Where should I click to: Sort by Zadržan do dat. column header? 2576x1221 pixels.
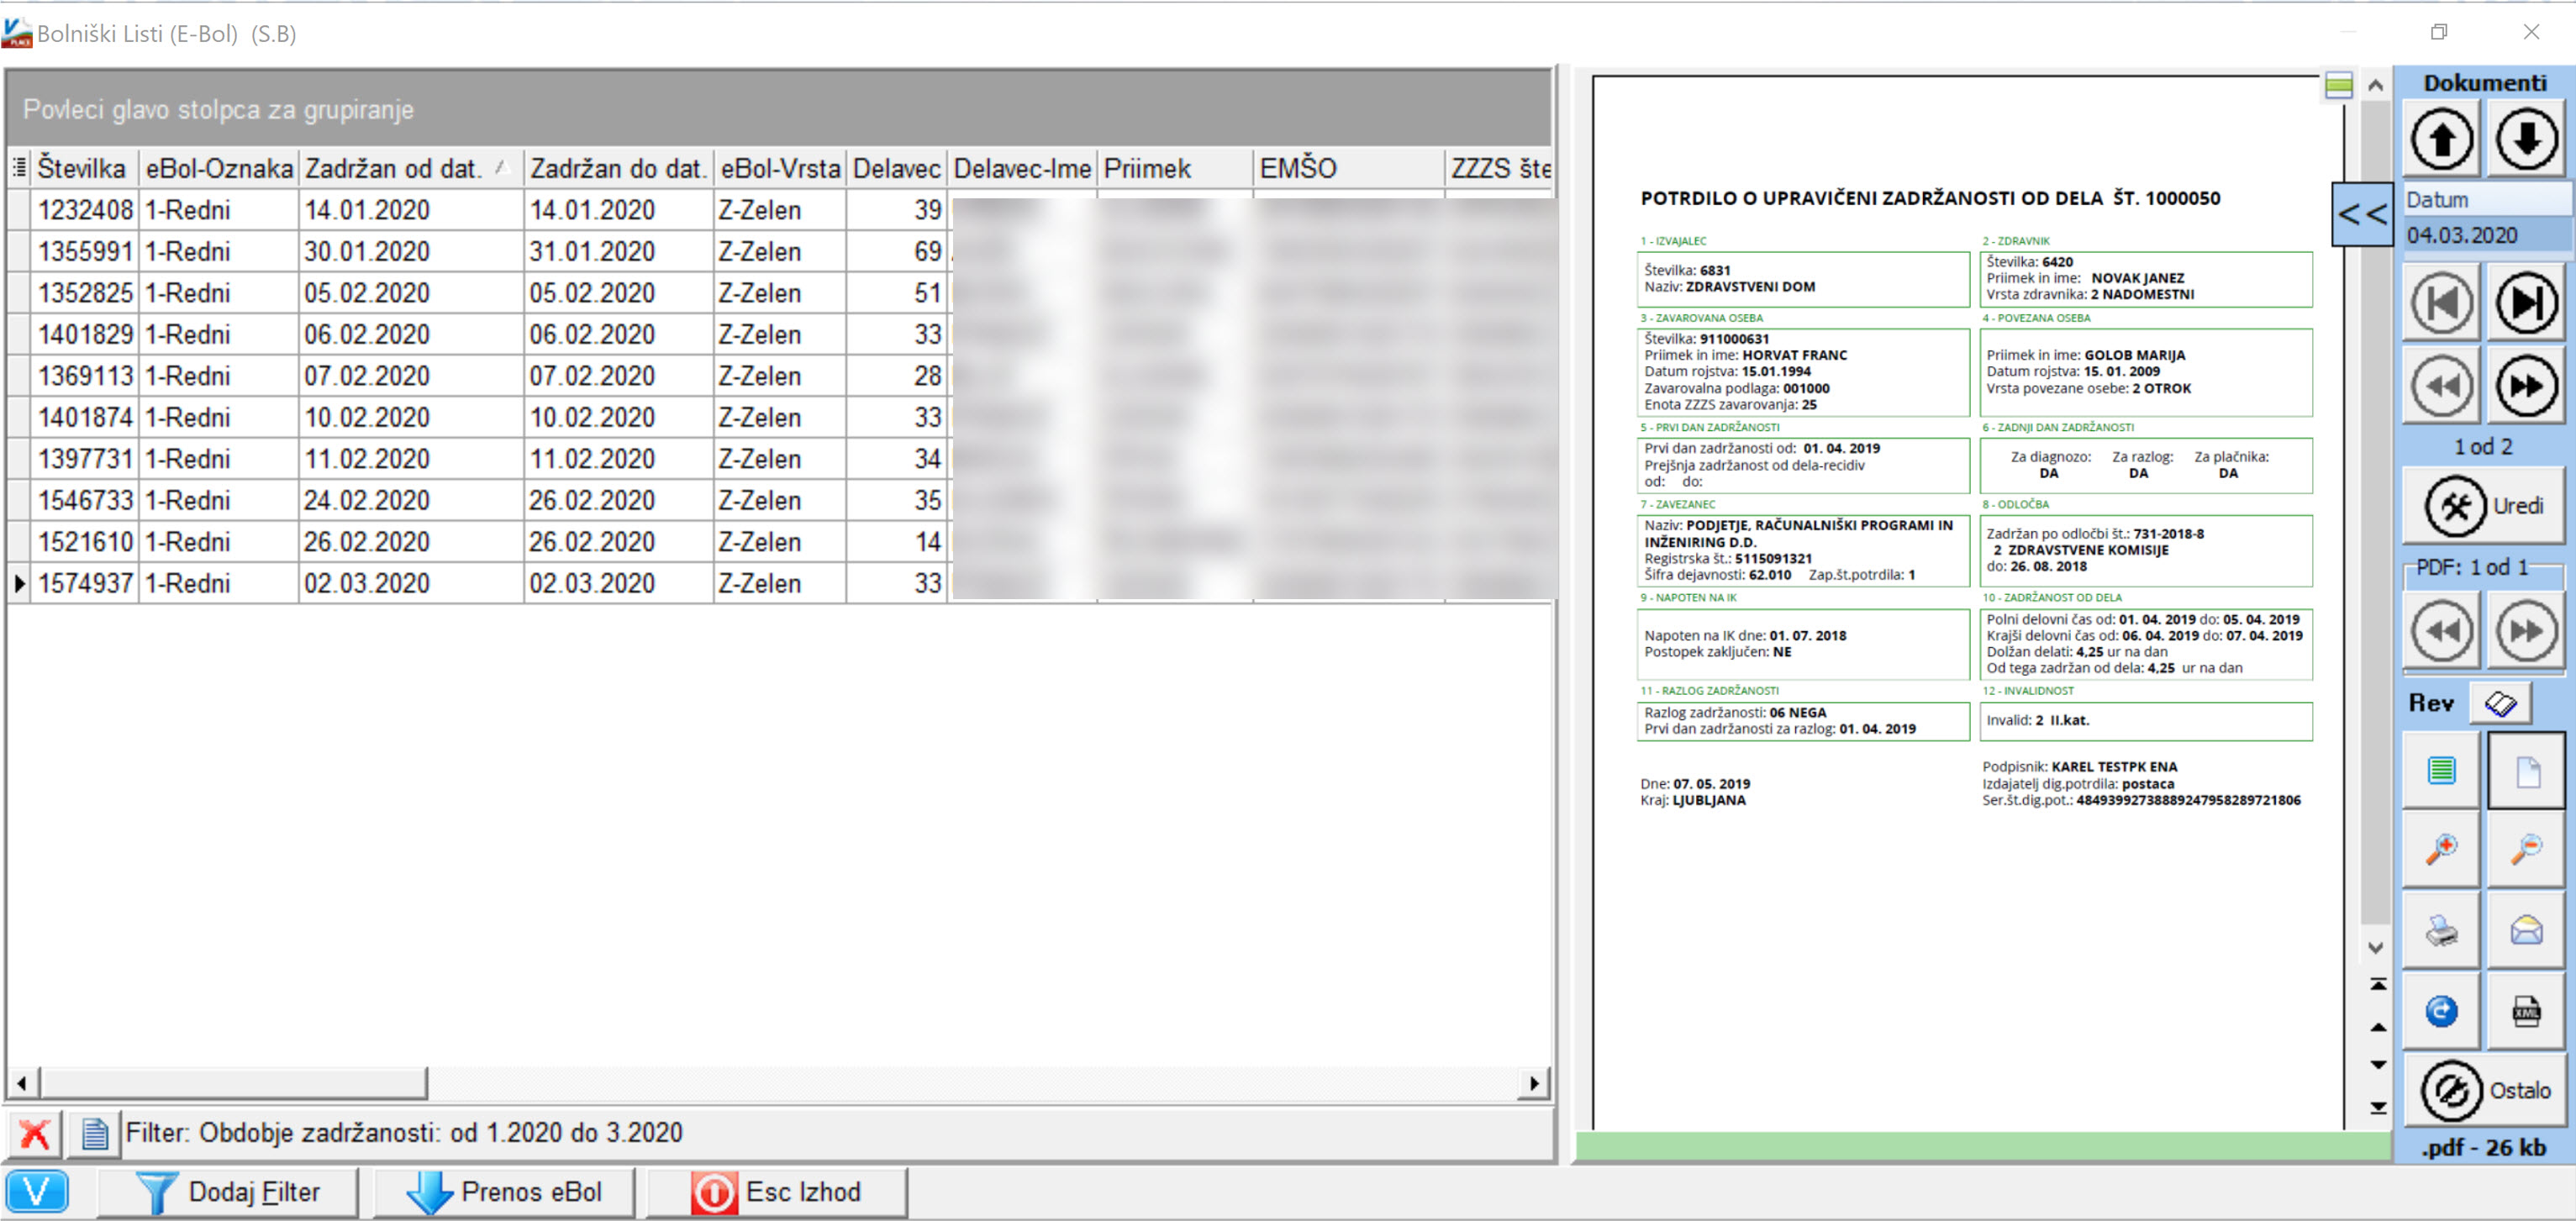[x=618, y=168]
